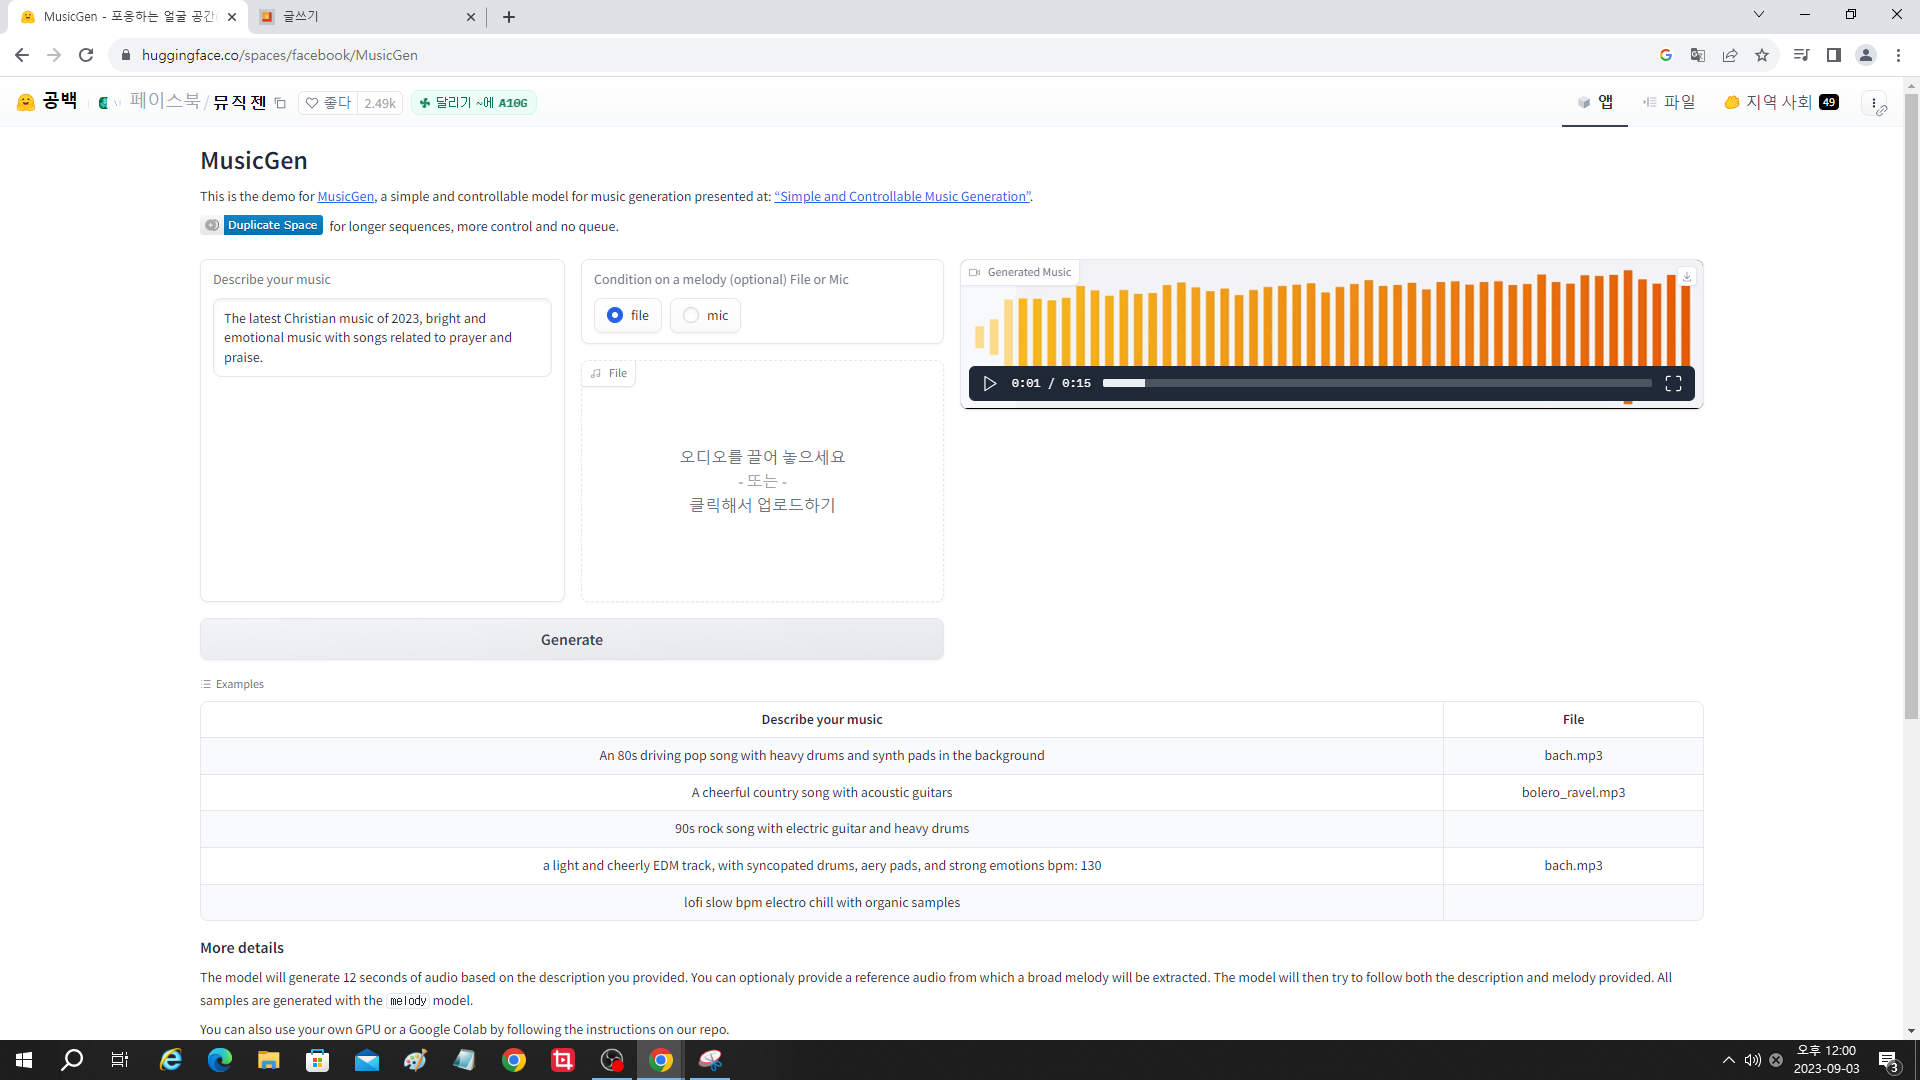This screenshot has width=1920, height=1080.
Task: Copy the space name with clipboard icon
Action: tap(281, 103)
